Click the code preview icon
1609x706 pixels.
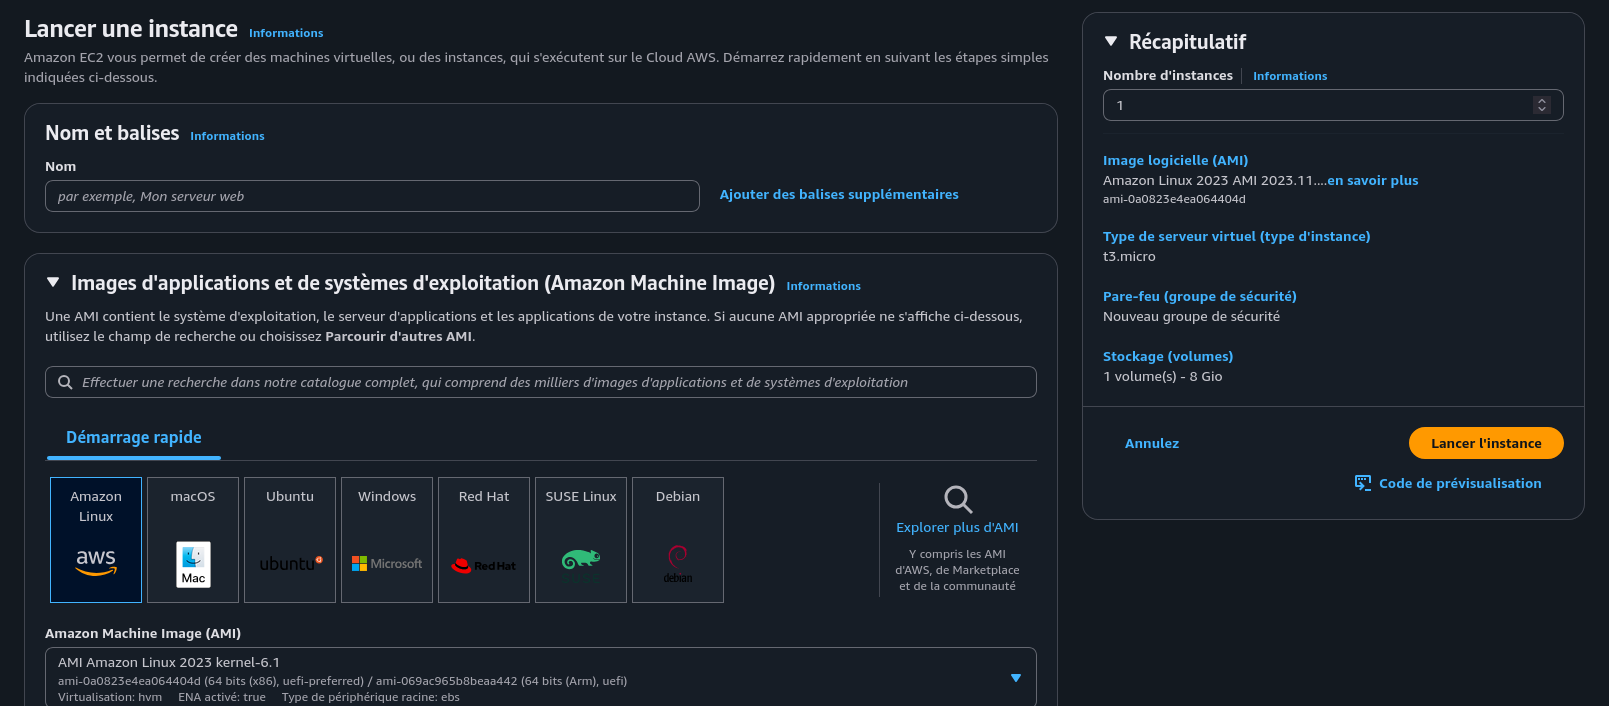1363,483
